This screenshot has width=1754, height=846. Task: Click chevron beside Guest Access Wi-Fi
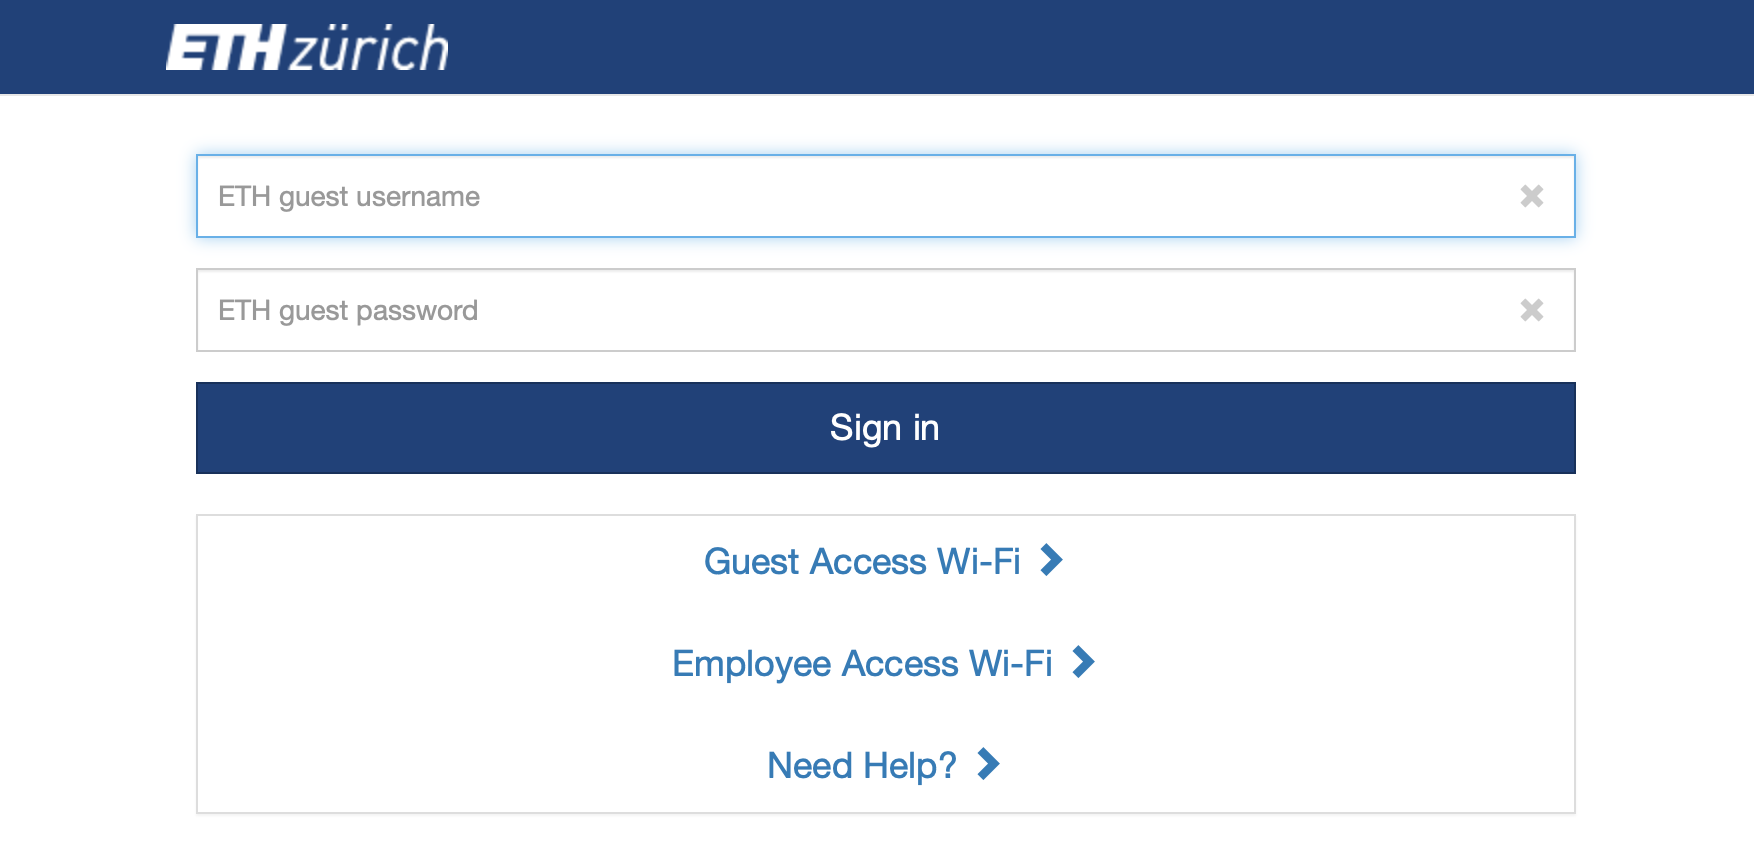point(1051,560)
